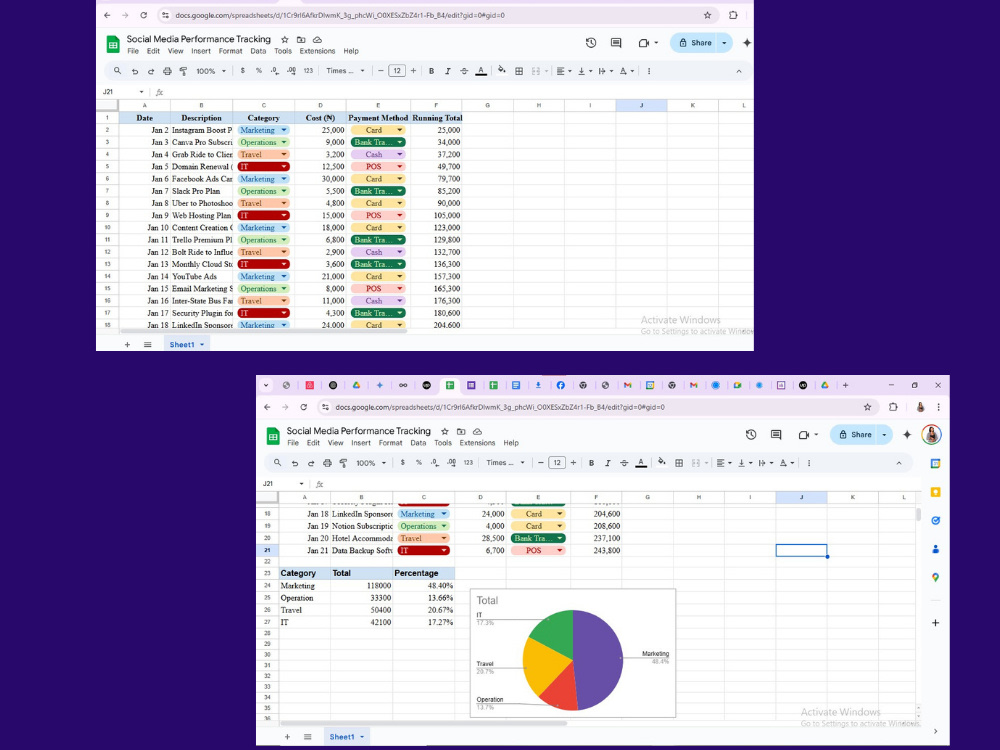Select paint format tool in upper window
Image resolution: width=1000 pixels, height=750 pixels.
pos(183,71)
